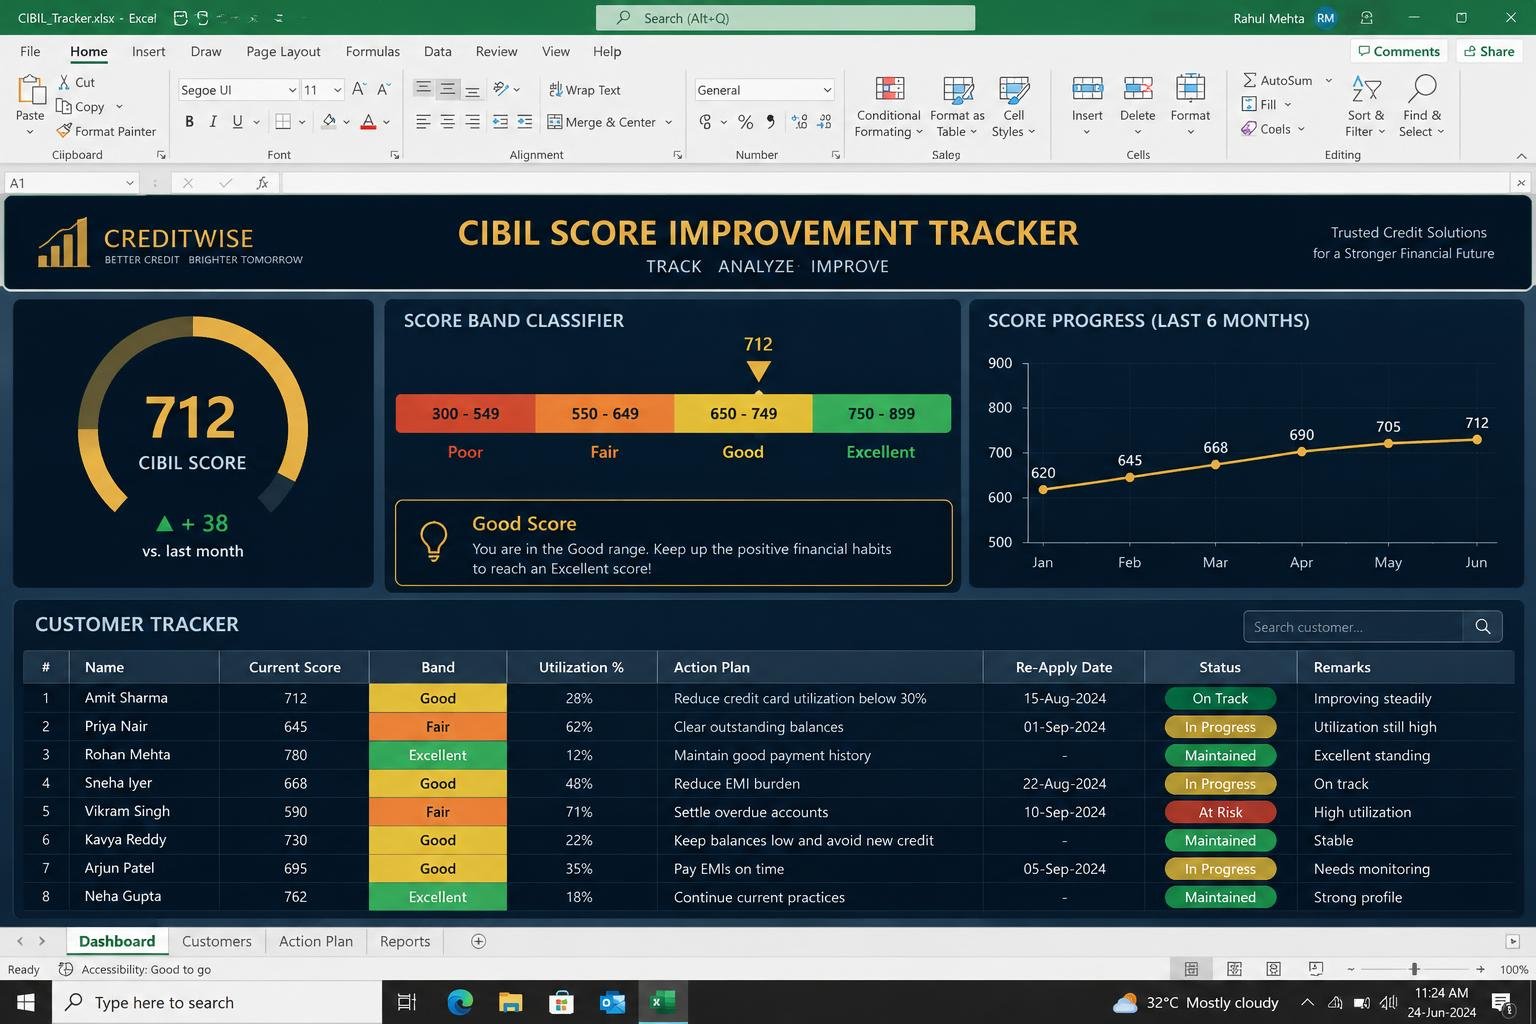Open the font name dropdown

[x=292, y=90]
